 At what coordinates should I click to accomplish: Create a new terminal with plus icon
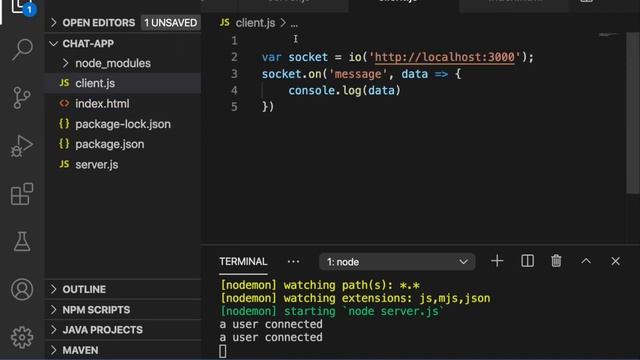point(497,261)
